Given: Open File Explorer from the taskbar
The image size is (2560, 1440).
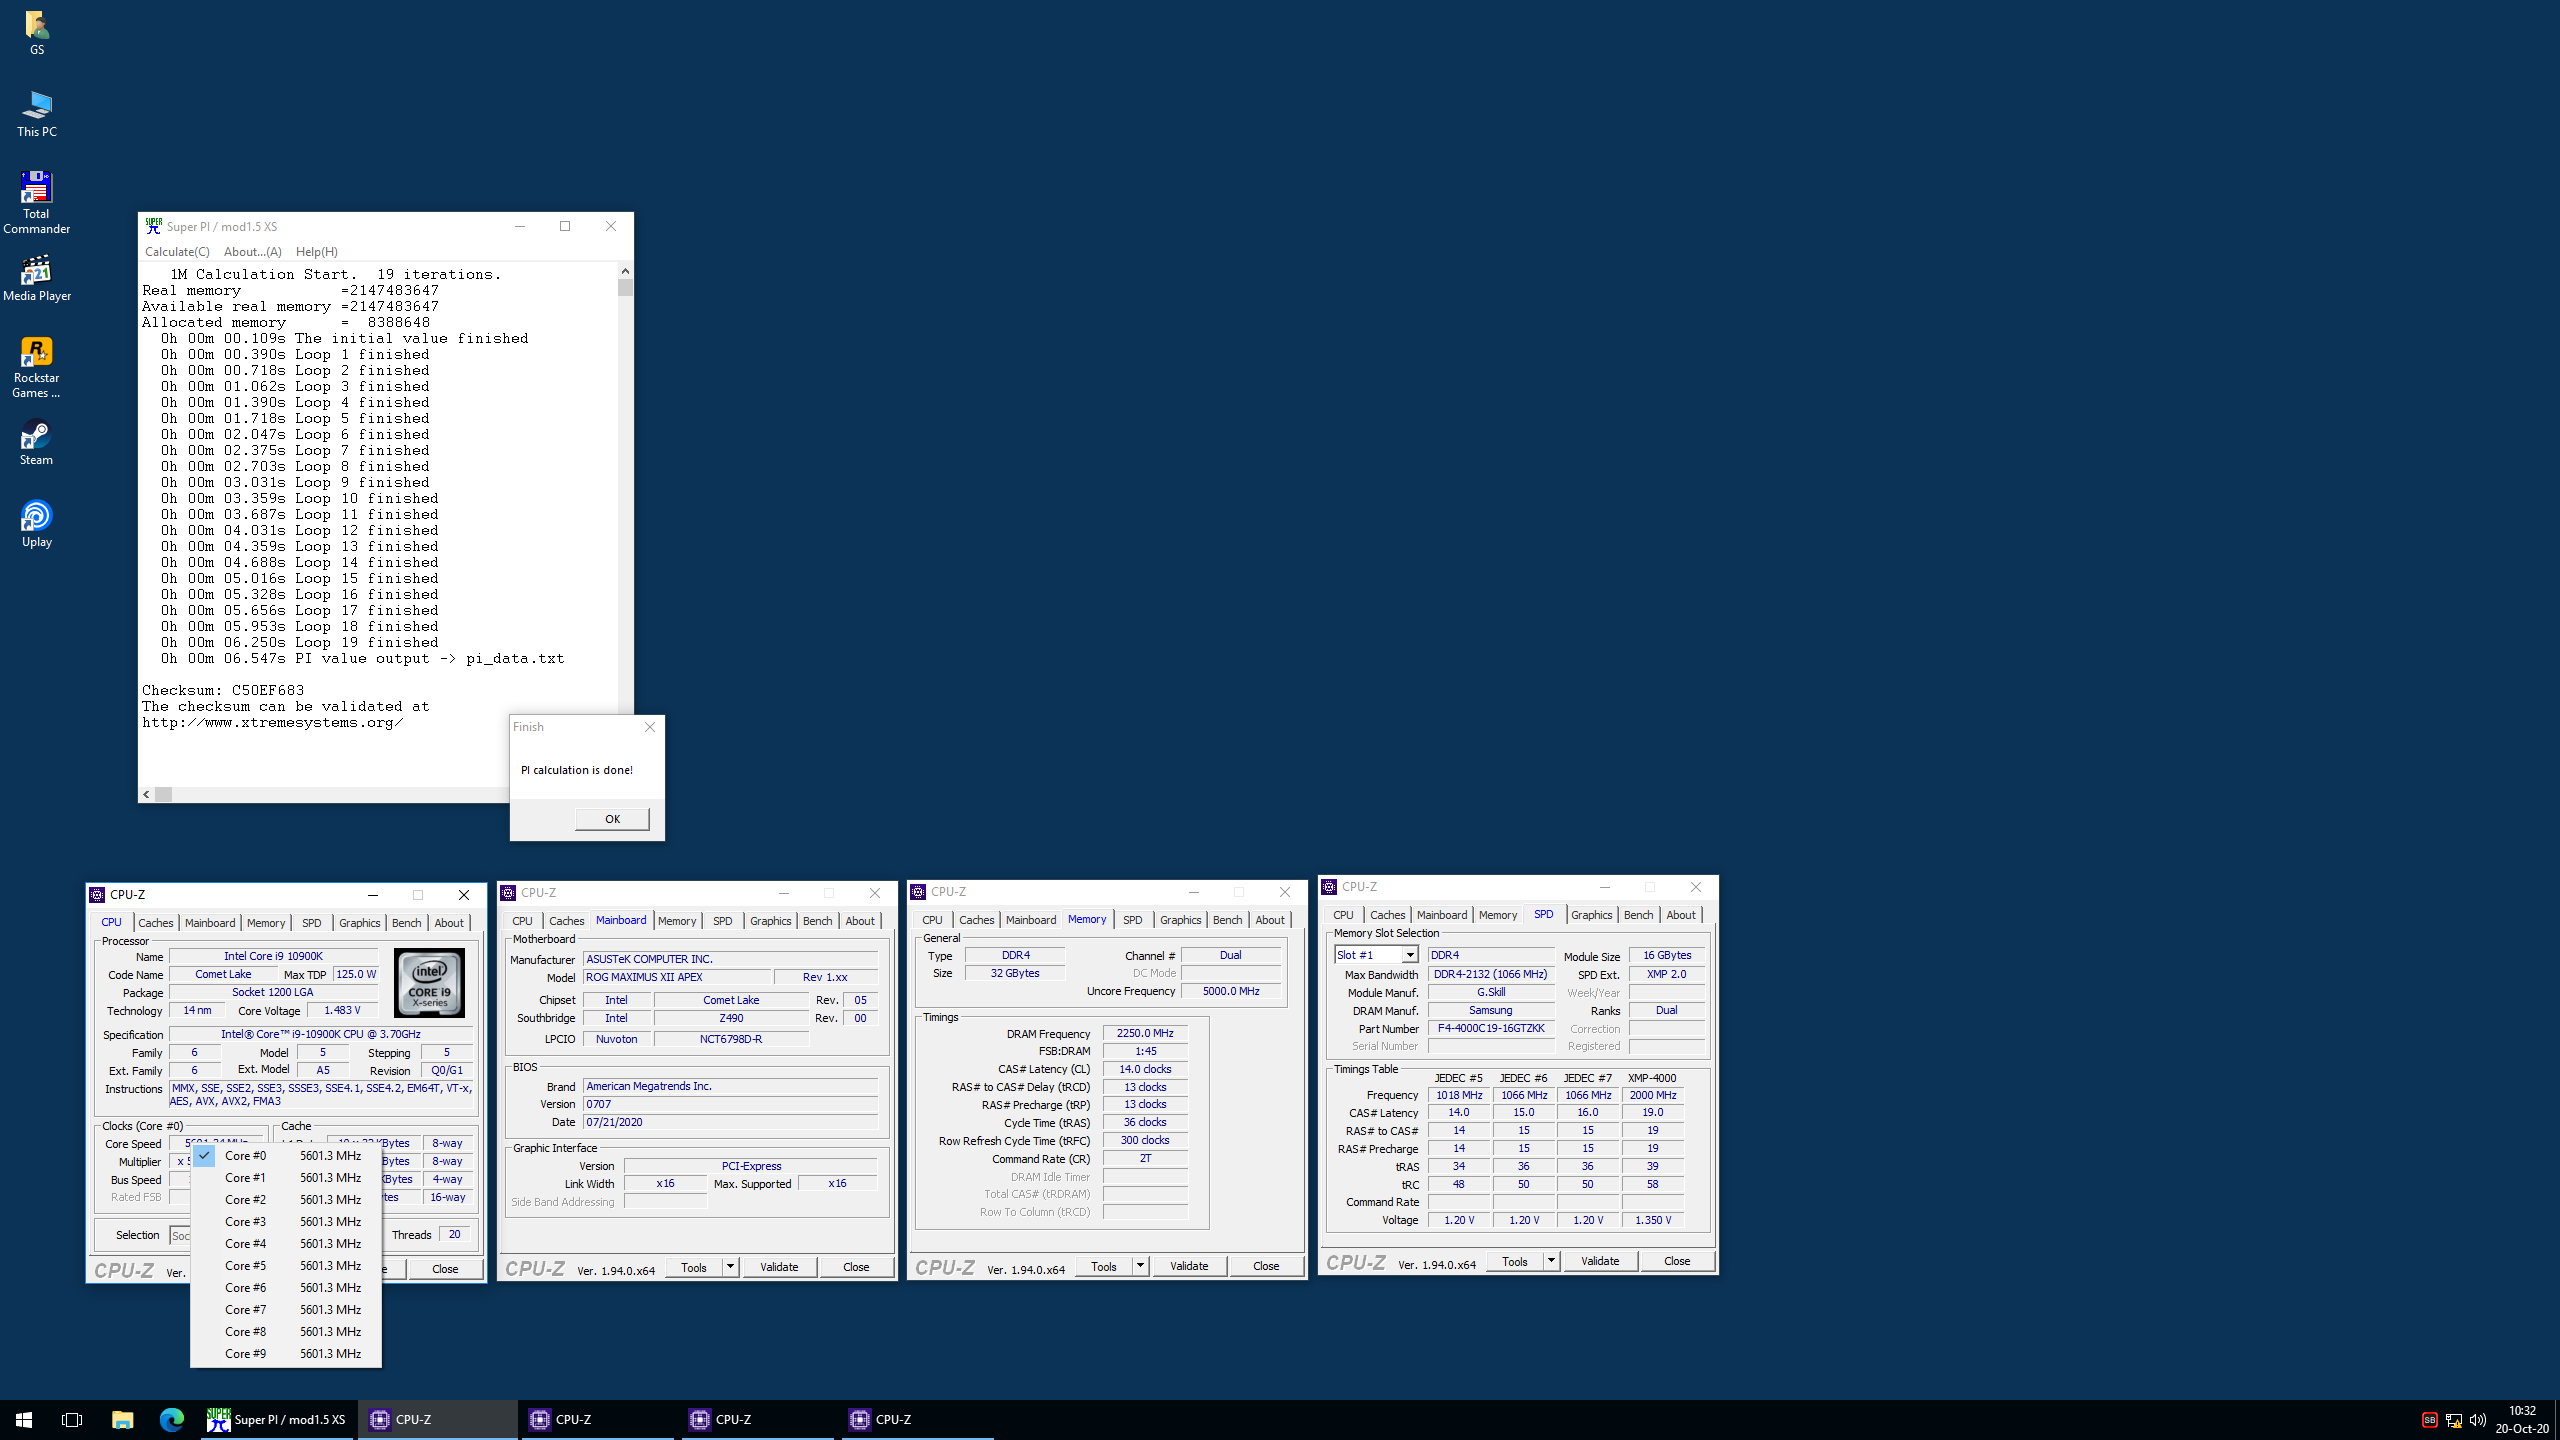Looking at the screenshot, I should click(x=122, y=1419).
